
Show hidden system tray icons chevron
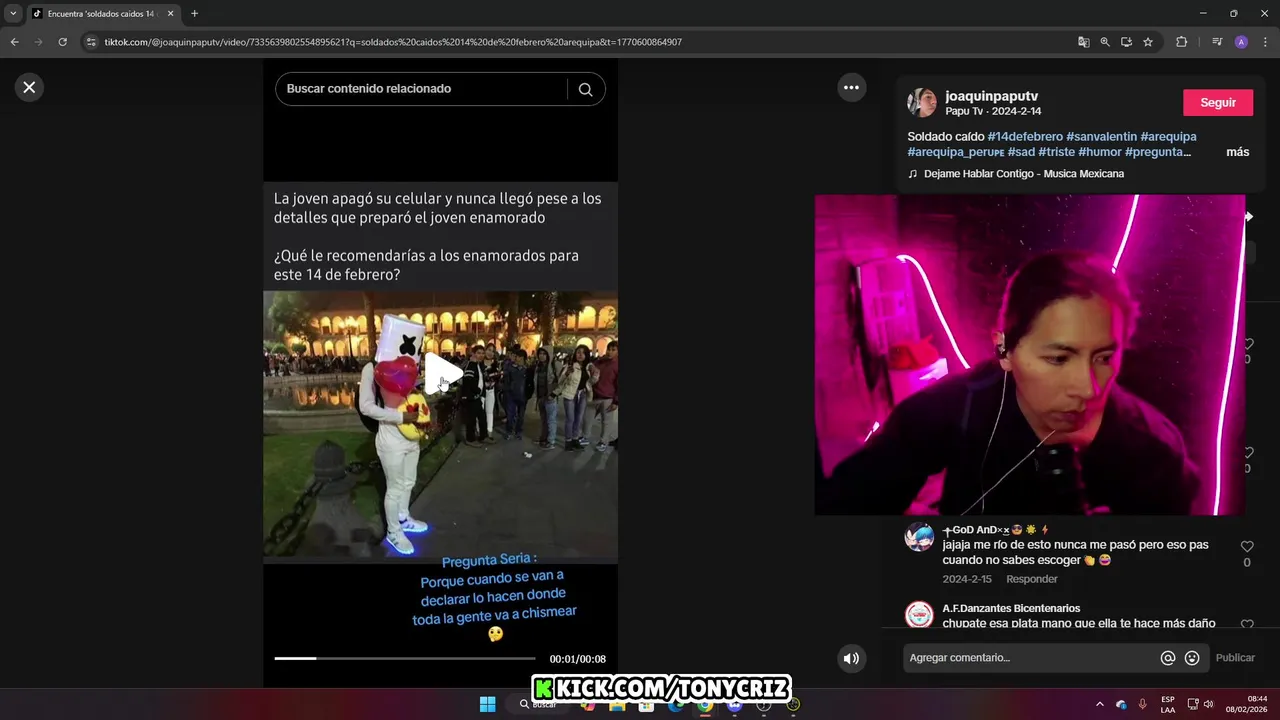coord(1100,704)
